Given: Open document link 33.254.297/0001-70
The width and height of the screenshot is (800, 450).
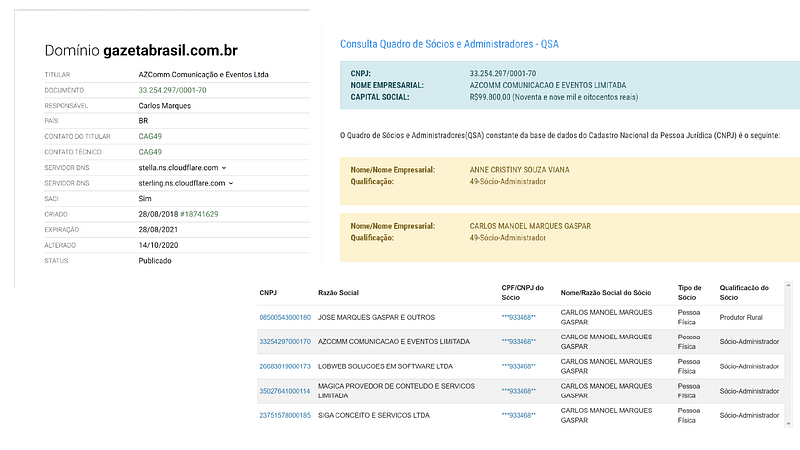Looking at the screenshot, I should coord(172,90).
